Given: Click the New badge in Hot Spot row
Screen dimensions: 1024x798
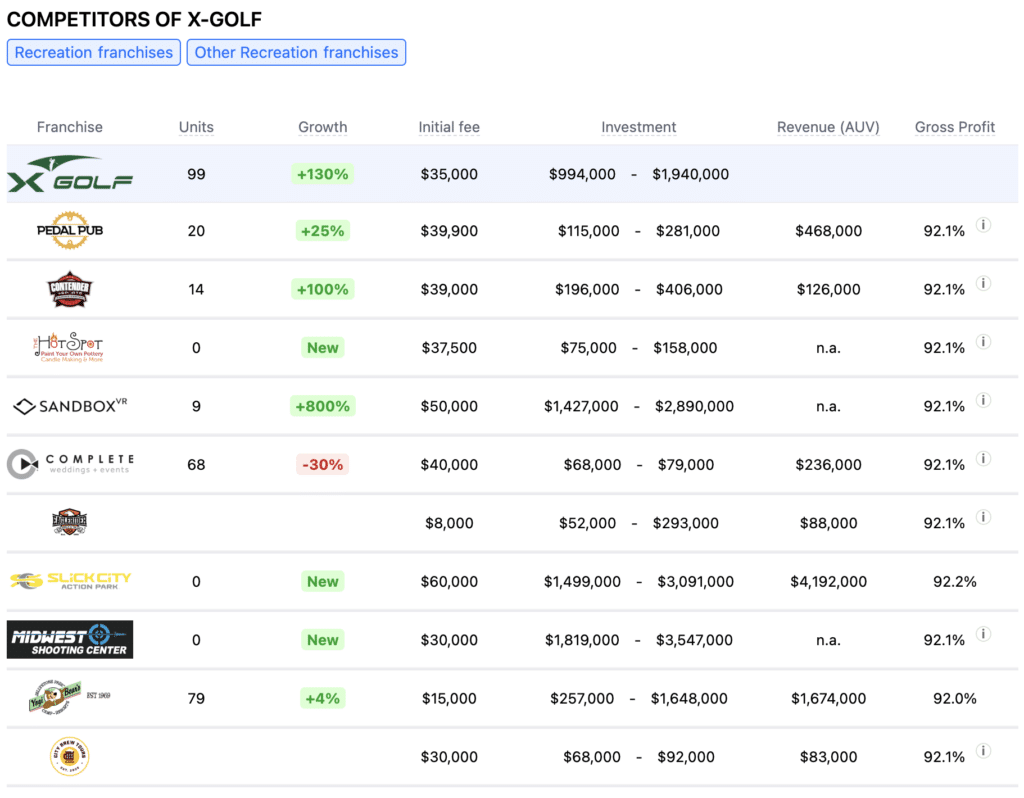Looking at the screenshot, I should 323,347.
